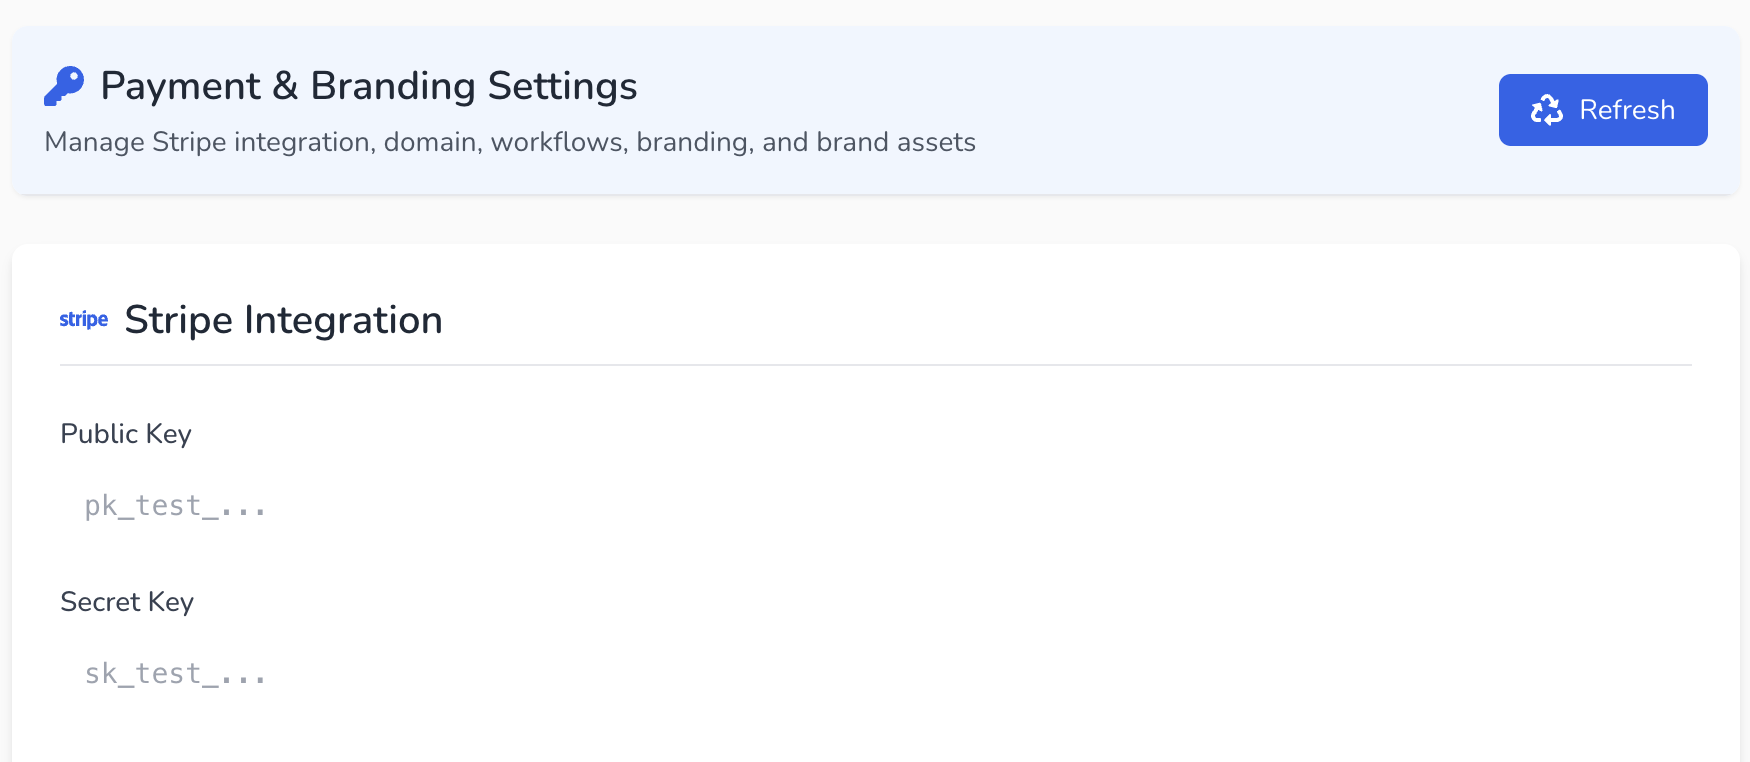1750x762 pixels.
Task: Click the Public Key label
Action: tap(126, 434)
